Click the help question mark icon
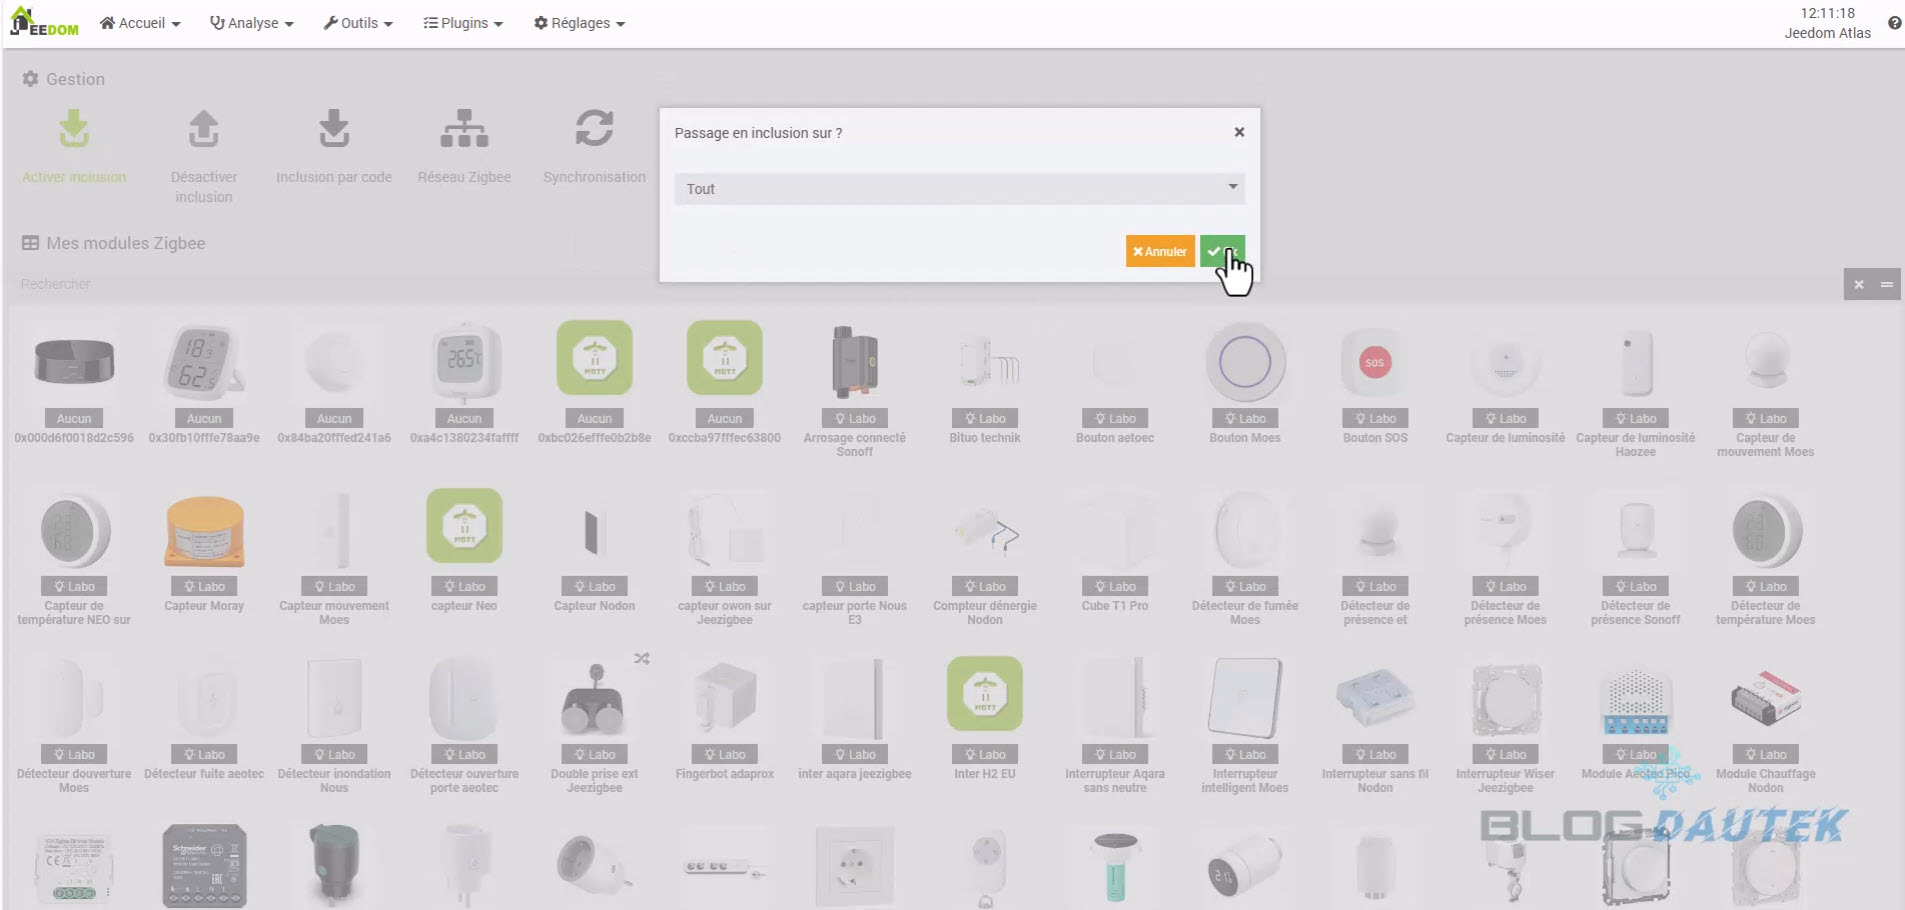Viewport: 1905px width, 910px height. click(1894, 23)
